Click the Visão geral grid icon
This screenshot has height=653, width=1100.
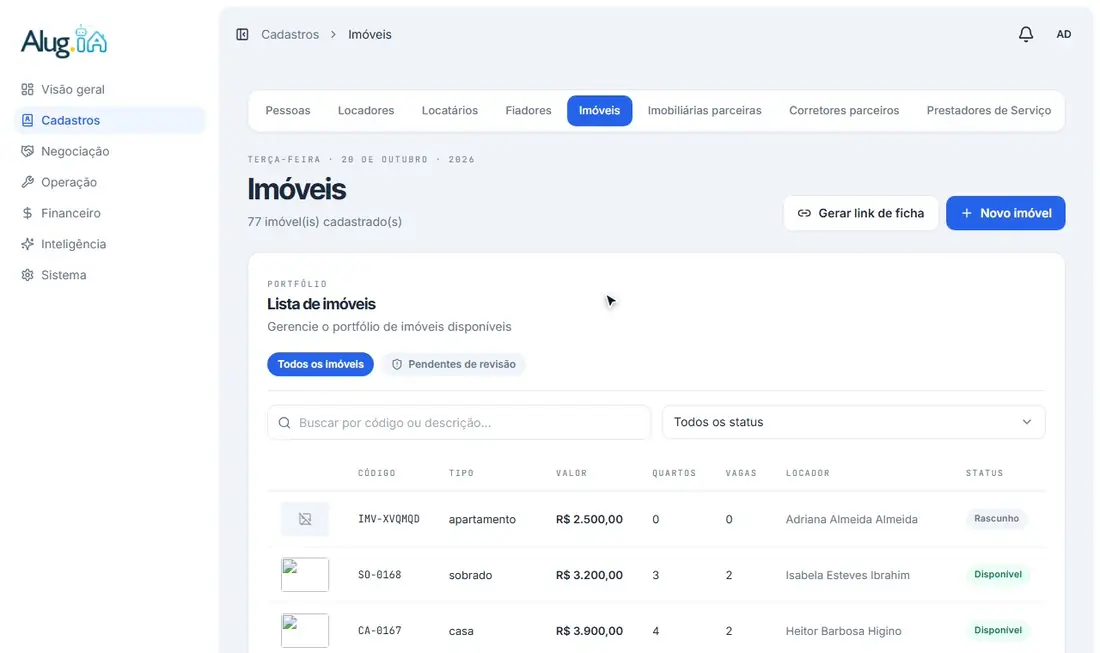[27, 89]
